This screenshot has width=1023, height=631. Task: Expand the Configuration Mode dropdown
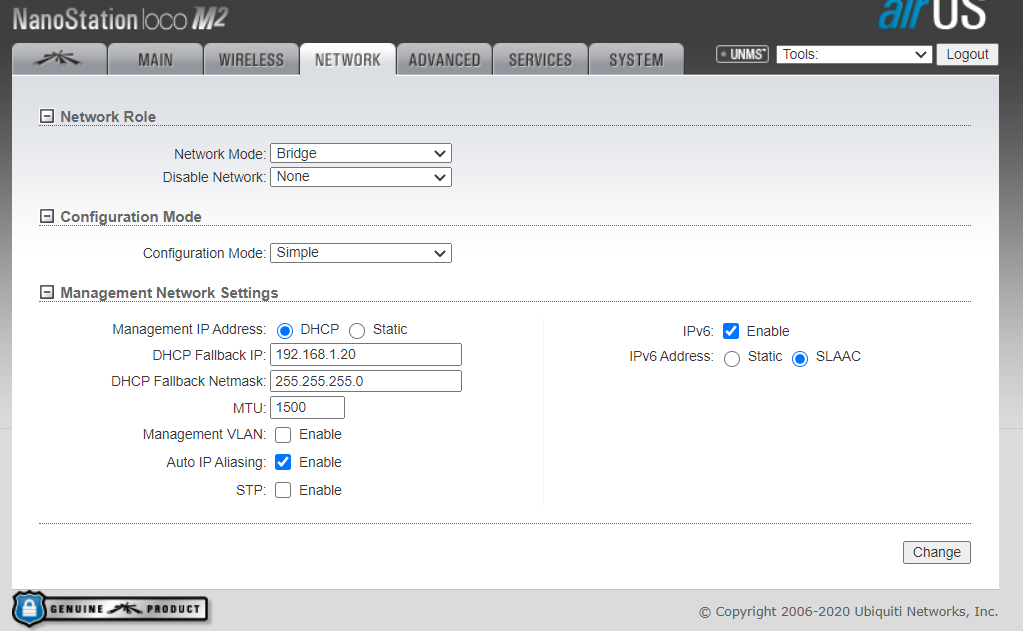click(360, 253)
